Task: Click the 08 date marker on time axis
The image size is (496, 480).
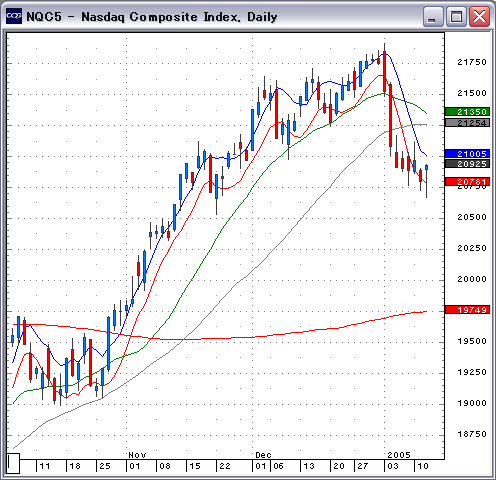Action: [x=165, y=466]
